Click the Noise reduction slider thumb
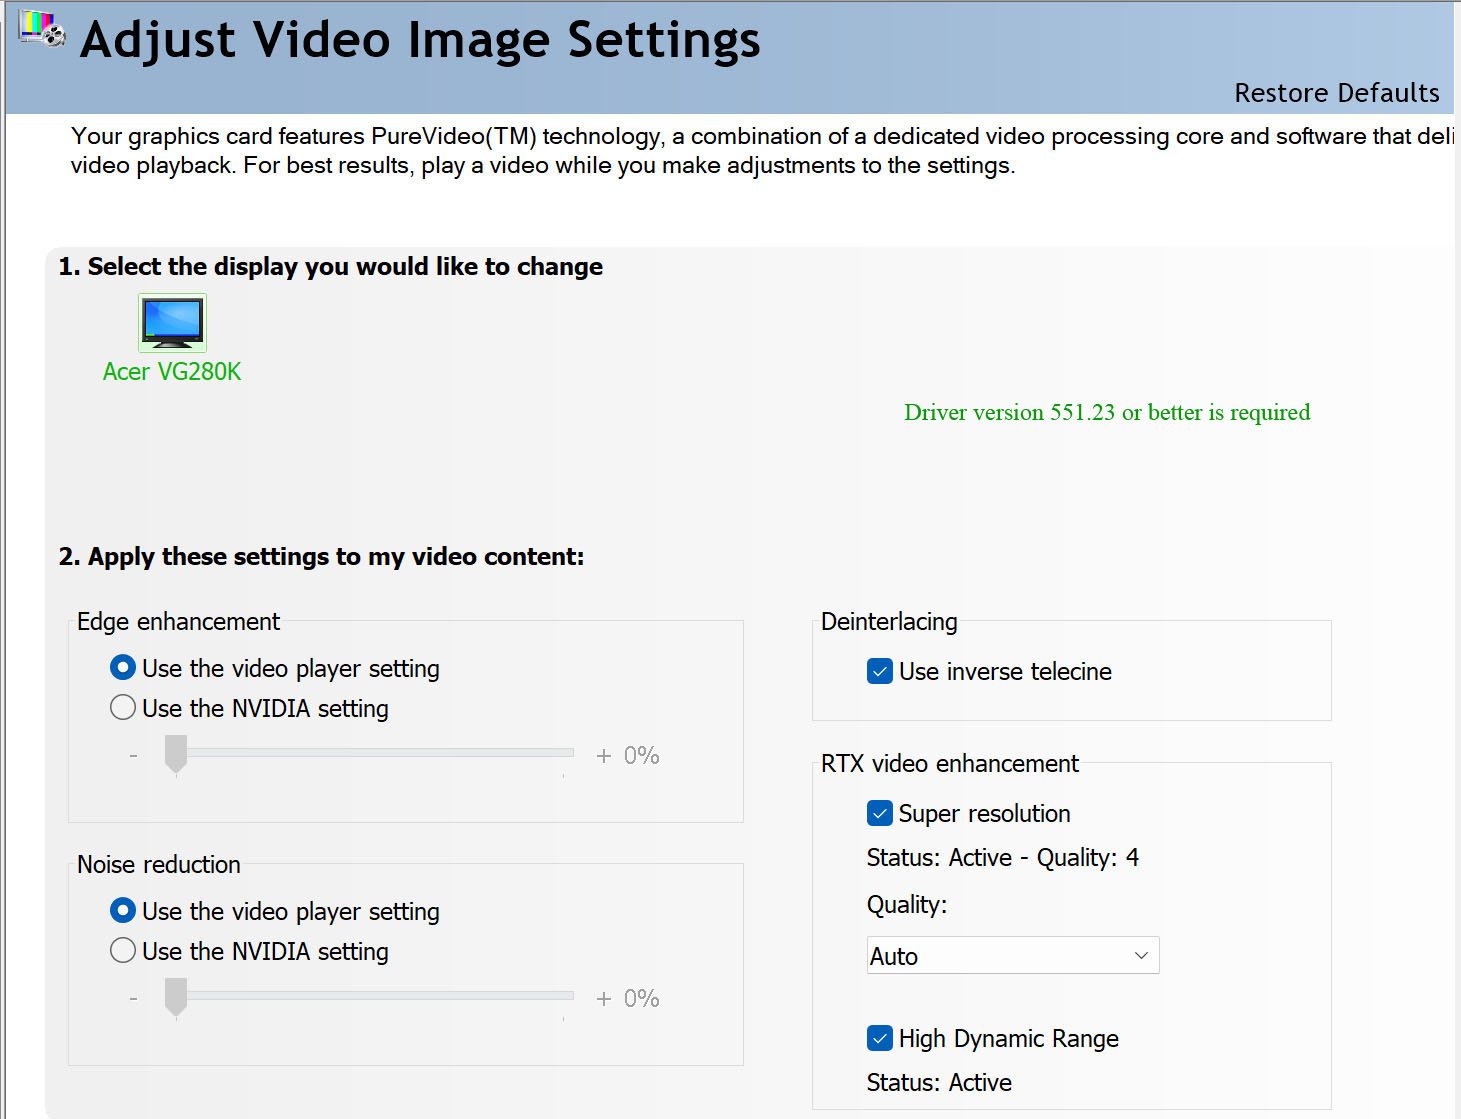The width and height of the screenshot is (1461, 1119). [176, 998]
